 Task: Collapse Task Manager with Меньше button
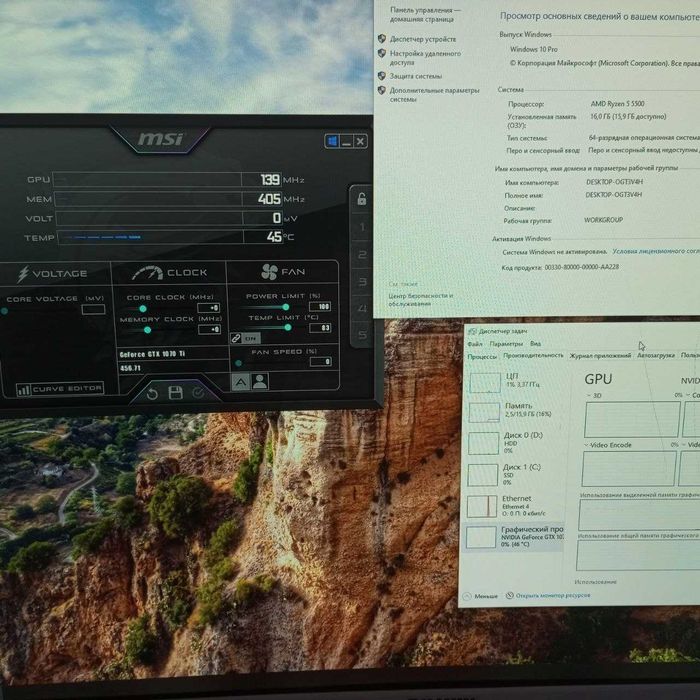(480, 596)
